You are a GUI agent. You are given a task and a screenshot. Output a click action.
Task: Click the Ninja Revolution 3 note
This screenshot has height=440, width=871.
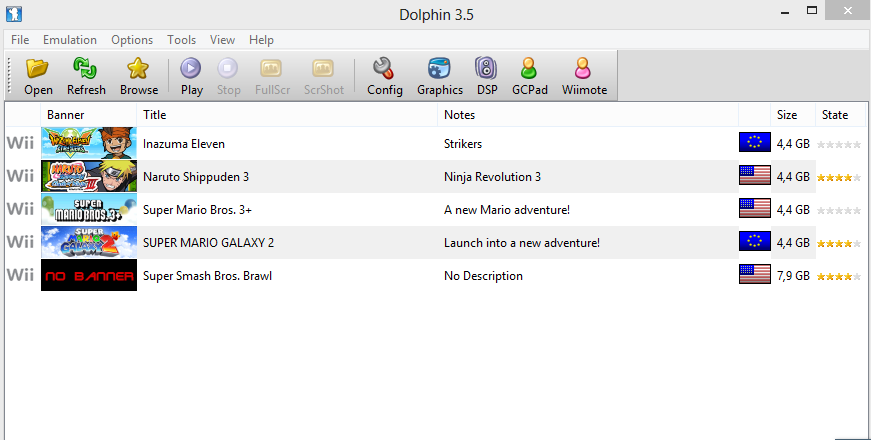(x=492, y=177)
